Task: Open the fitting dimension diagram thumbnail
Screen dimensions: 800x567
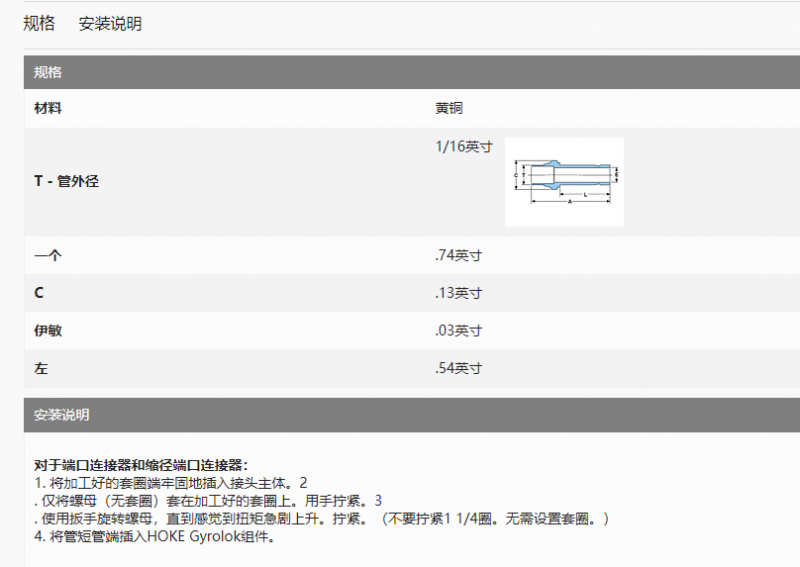Action: pyautogui.click(x=564, y=181)
